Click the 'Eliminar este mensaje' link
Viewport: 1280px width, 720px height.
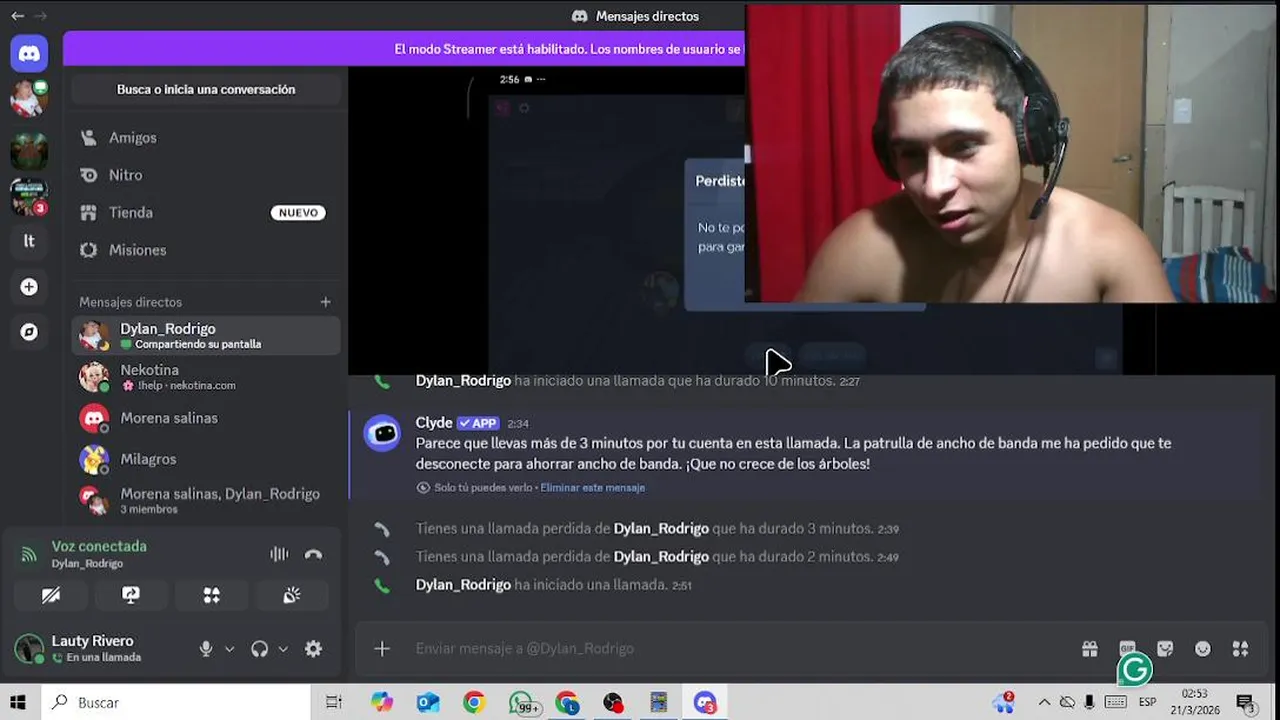click(x=592, y=488)
